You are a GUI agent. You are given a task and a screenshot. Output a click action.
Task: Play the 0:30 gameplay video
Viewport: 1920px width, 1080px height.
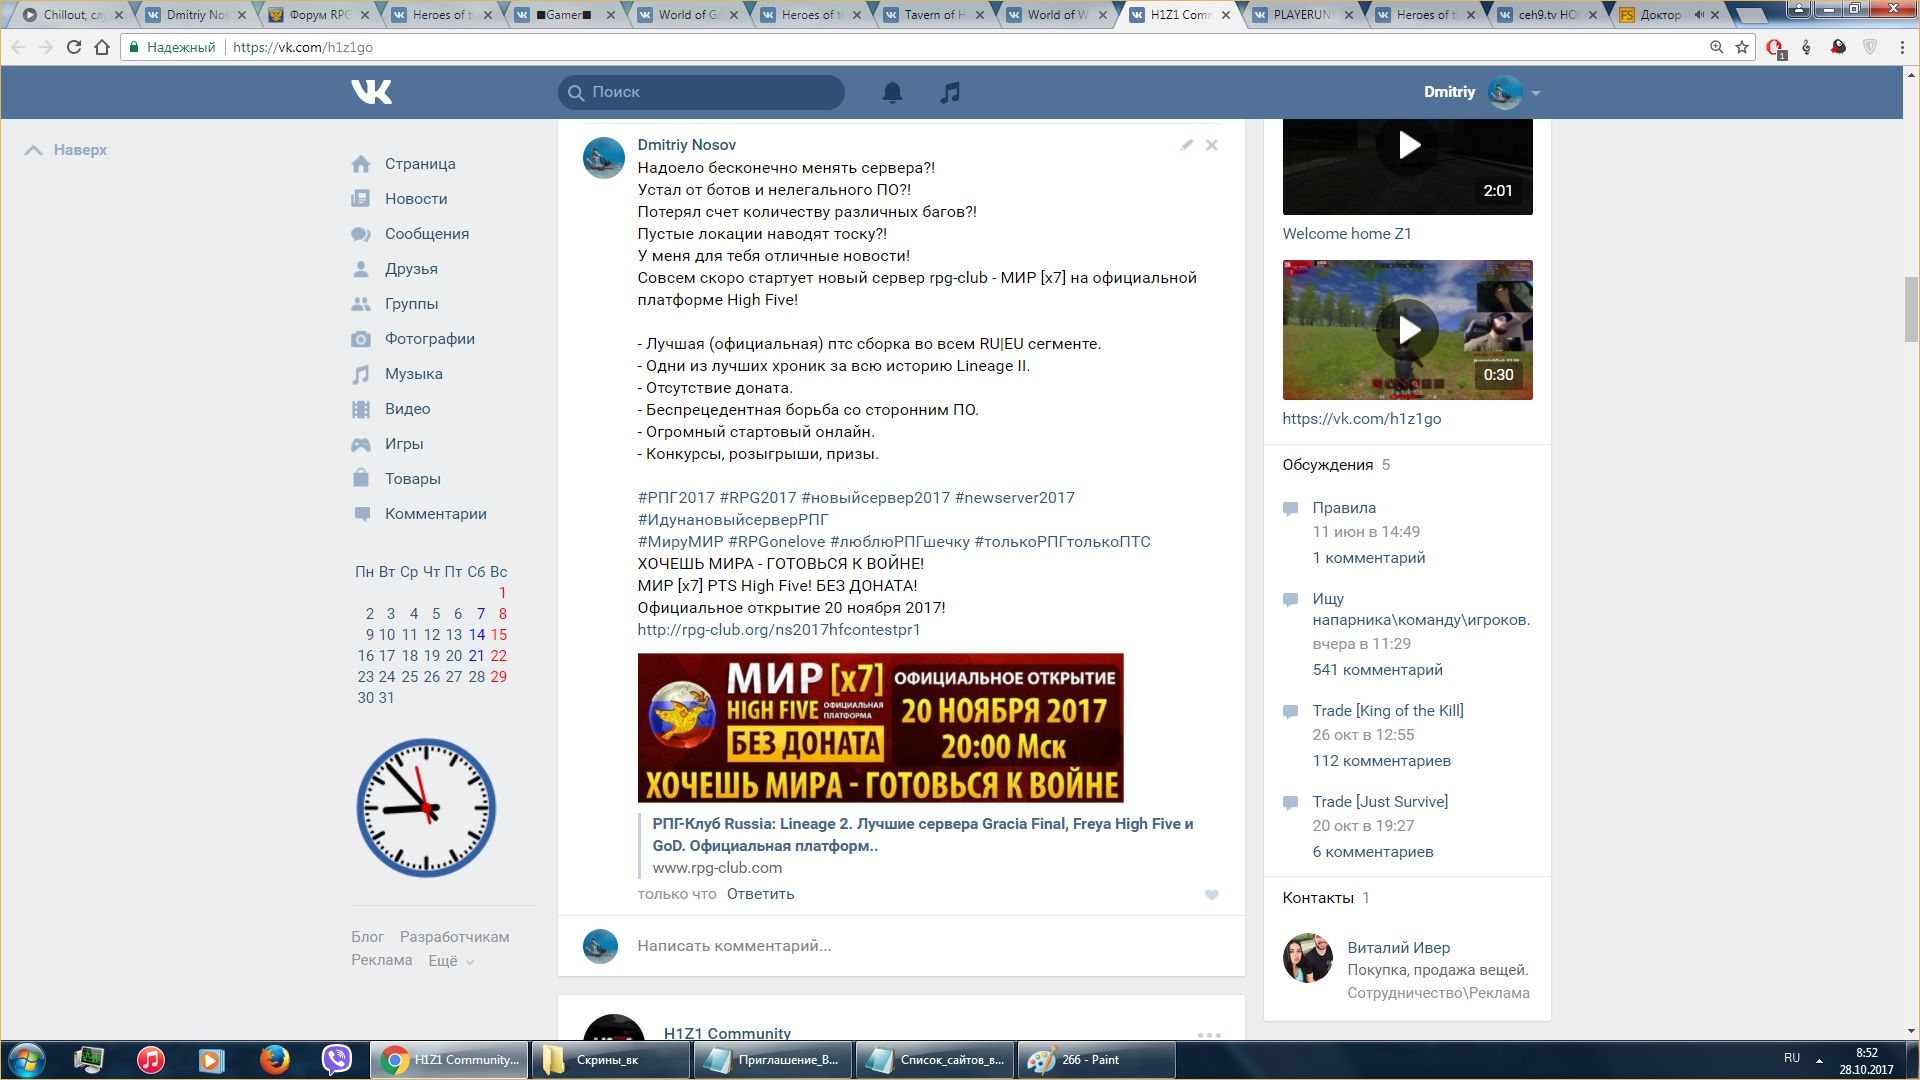coord(1408,330)
